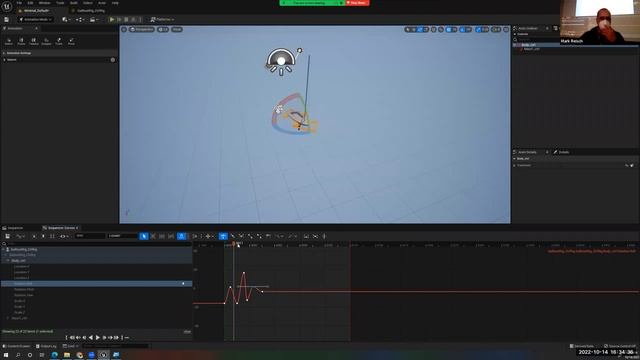Open the File menu

pyautogui.click(x=19, y=3)
